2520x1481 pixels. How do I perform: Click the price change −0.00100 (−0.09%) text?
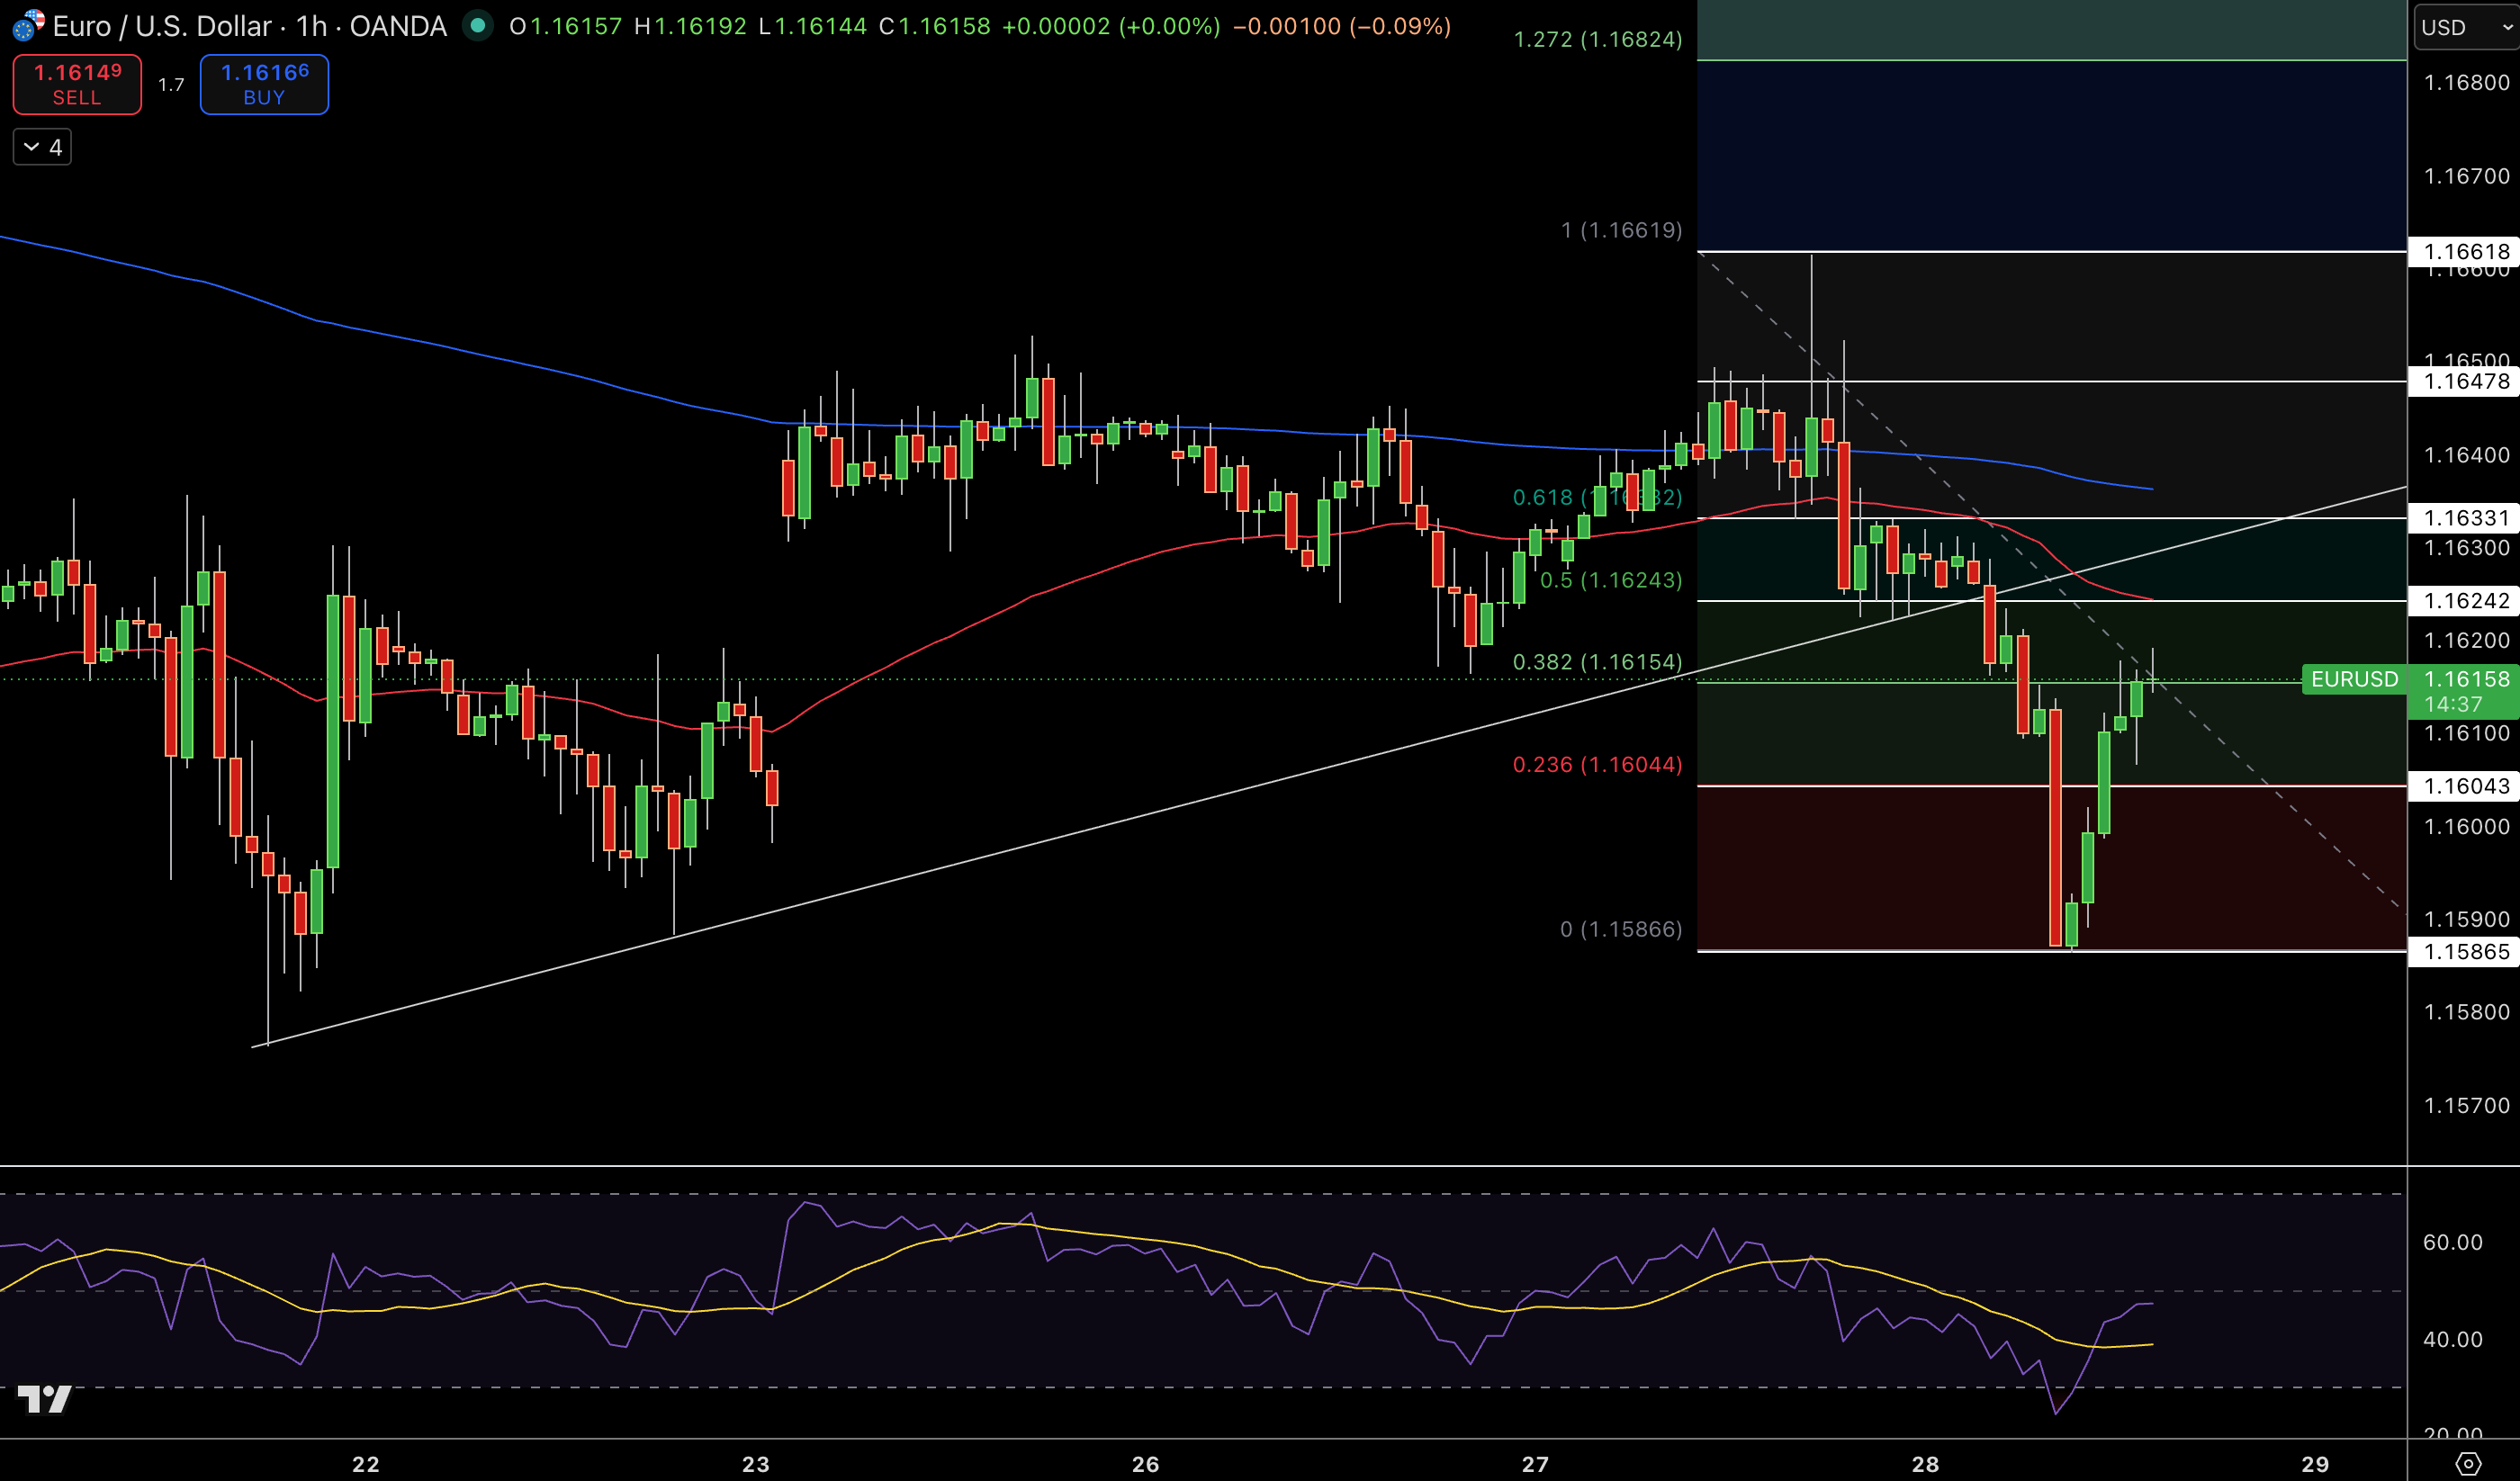click(x=1342, y=26)
